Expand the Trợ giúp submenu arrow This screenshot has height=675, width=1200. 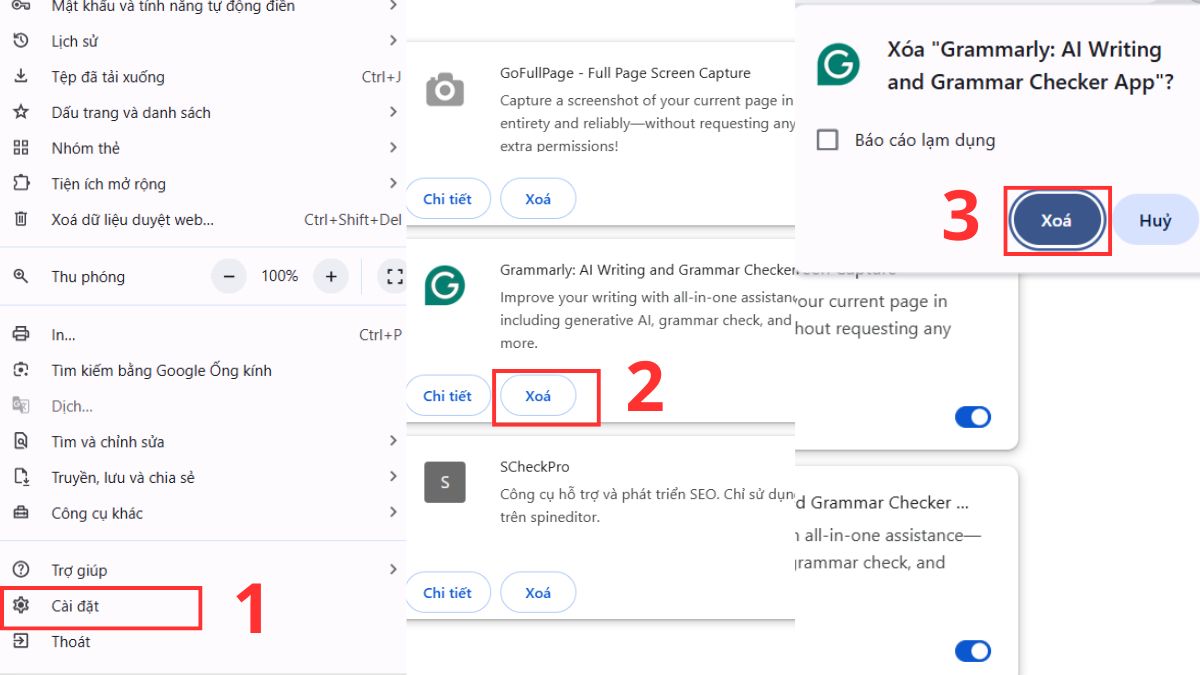[393, 570]
